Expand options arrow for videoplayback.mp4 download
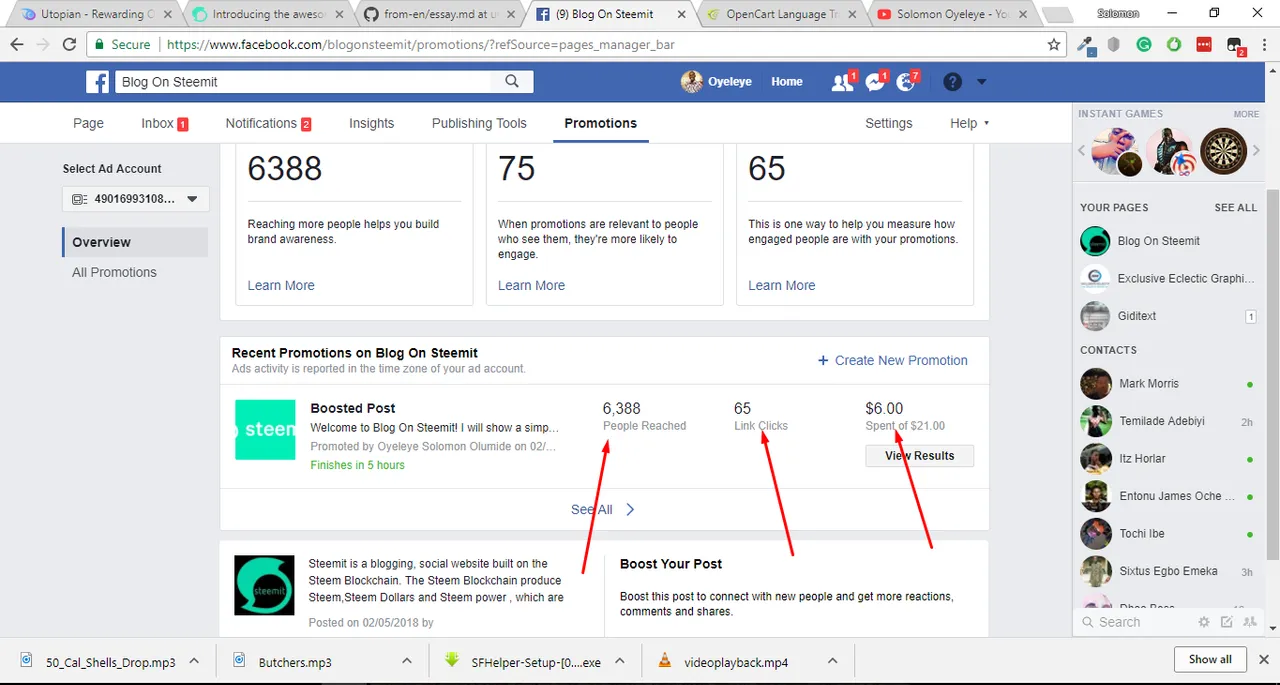Viewport: 1280px width, 685px height. pos(833,661)
